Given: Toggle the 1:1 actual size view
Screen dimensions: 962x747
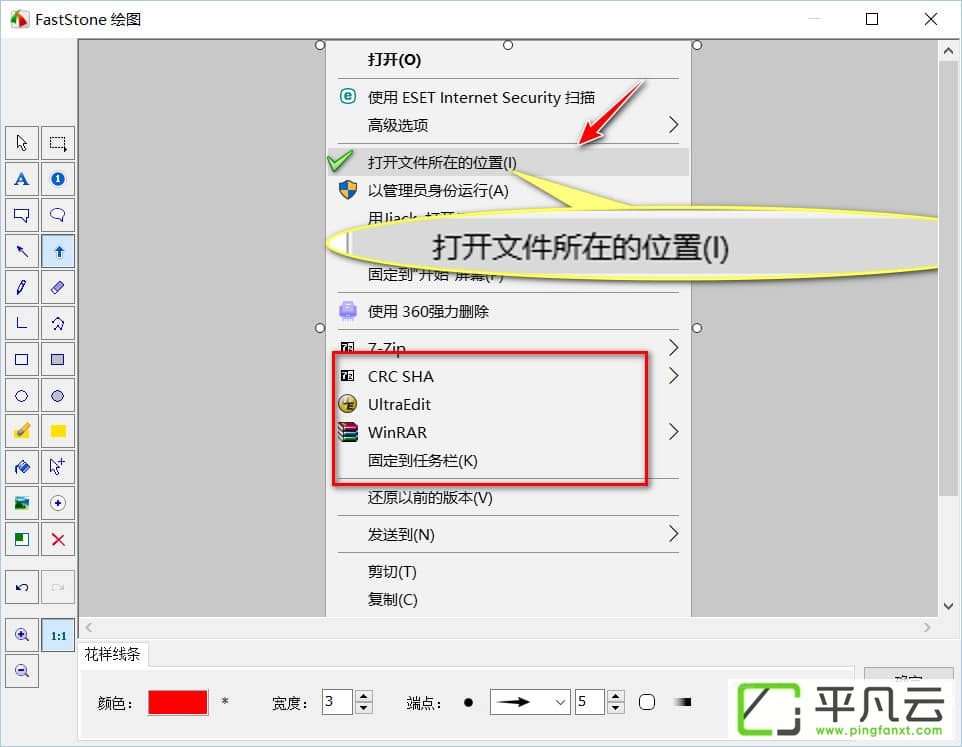Looking at the screenshot, I should 58,635.
